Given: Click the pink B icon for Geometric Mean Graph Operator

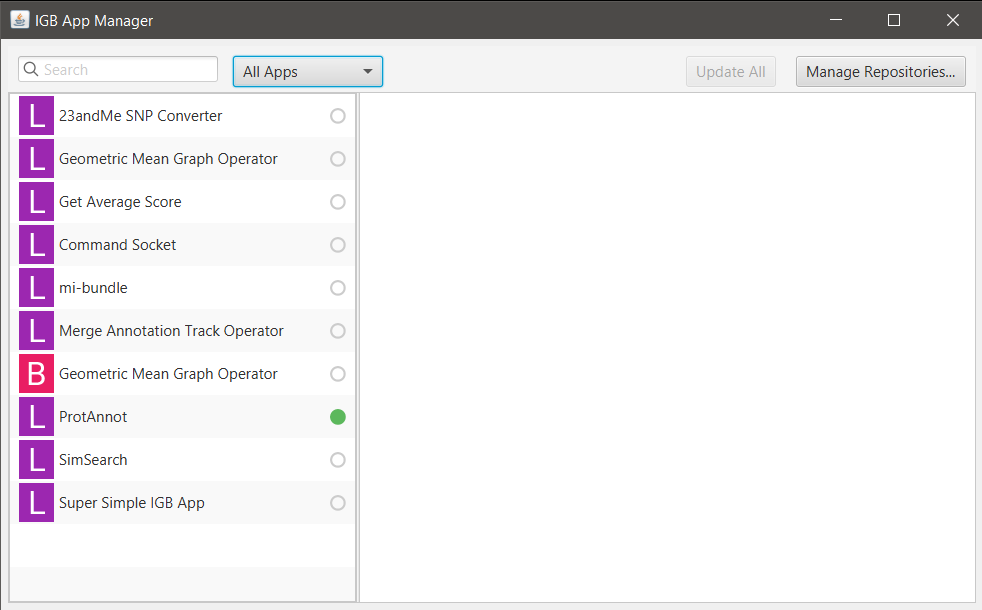Looking at the screenshot, I should 36,374.
